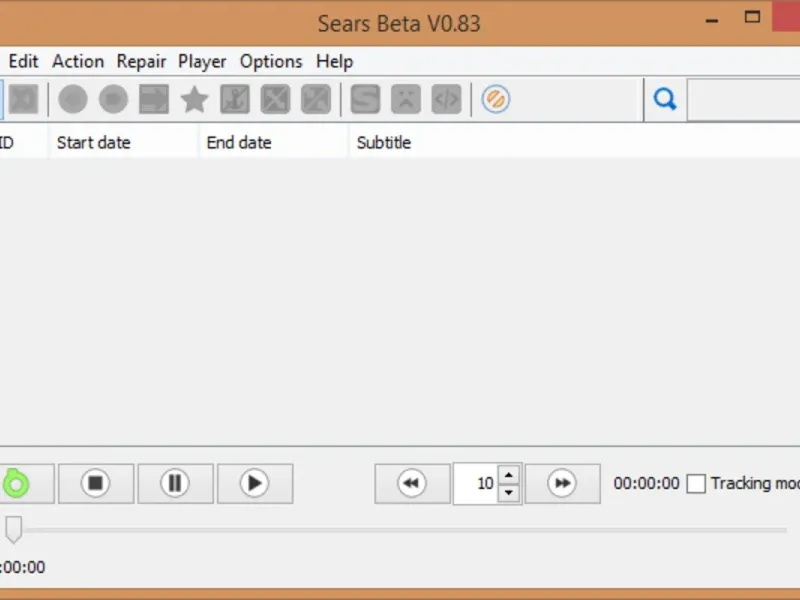Enable the Tracking mode checkbox
Viewport: 800px width, 600px height.
coord(696,484)
